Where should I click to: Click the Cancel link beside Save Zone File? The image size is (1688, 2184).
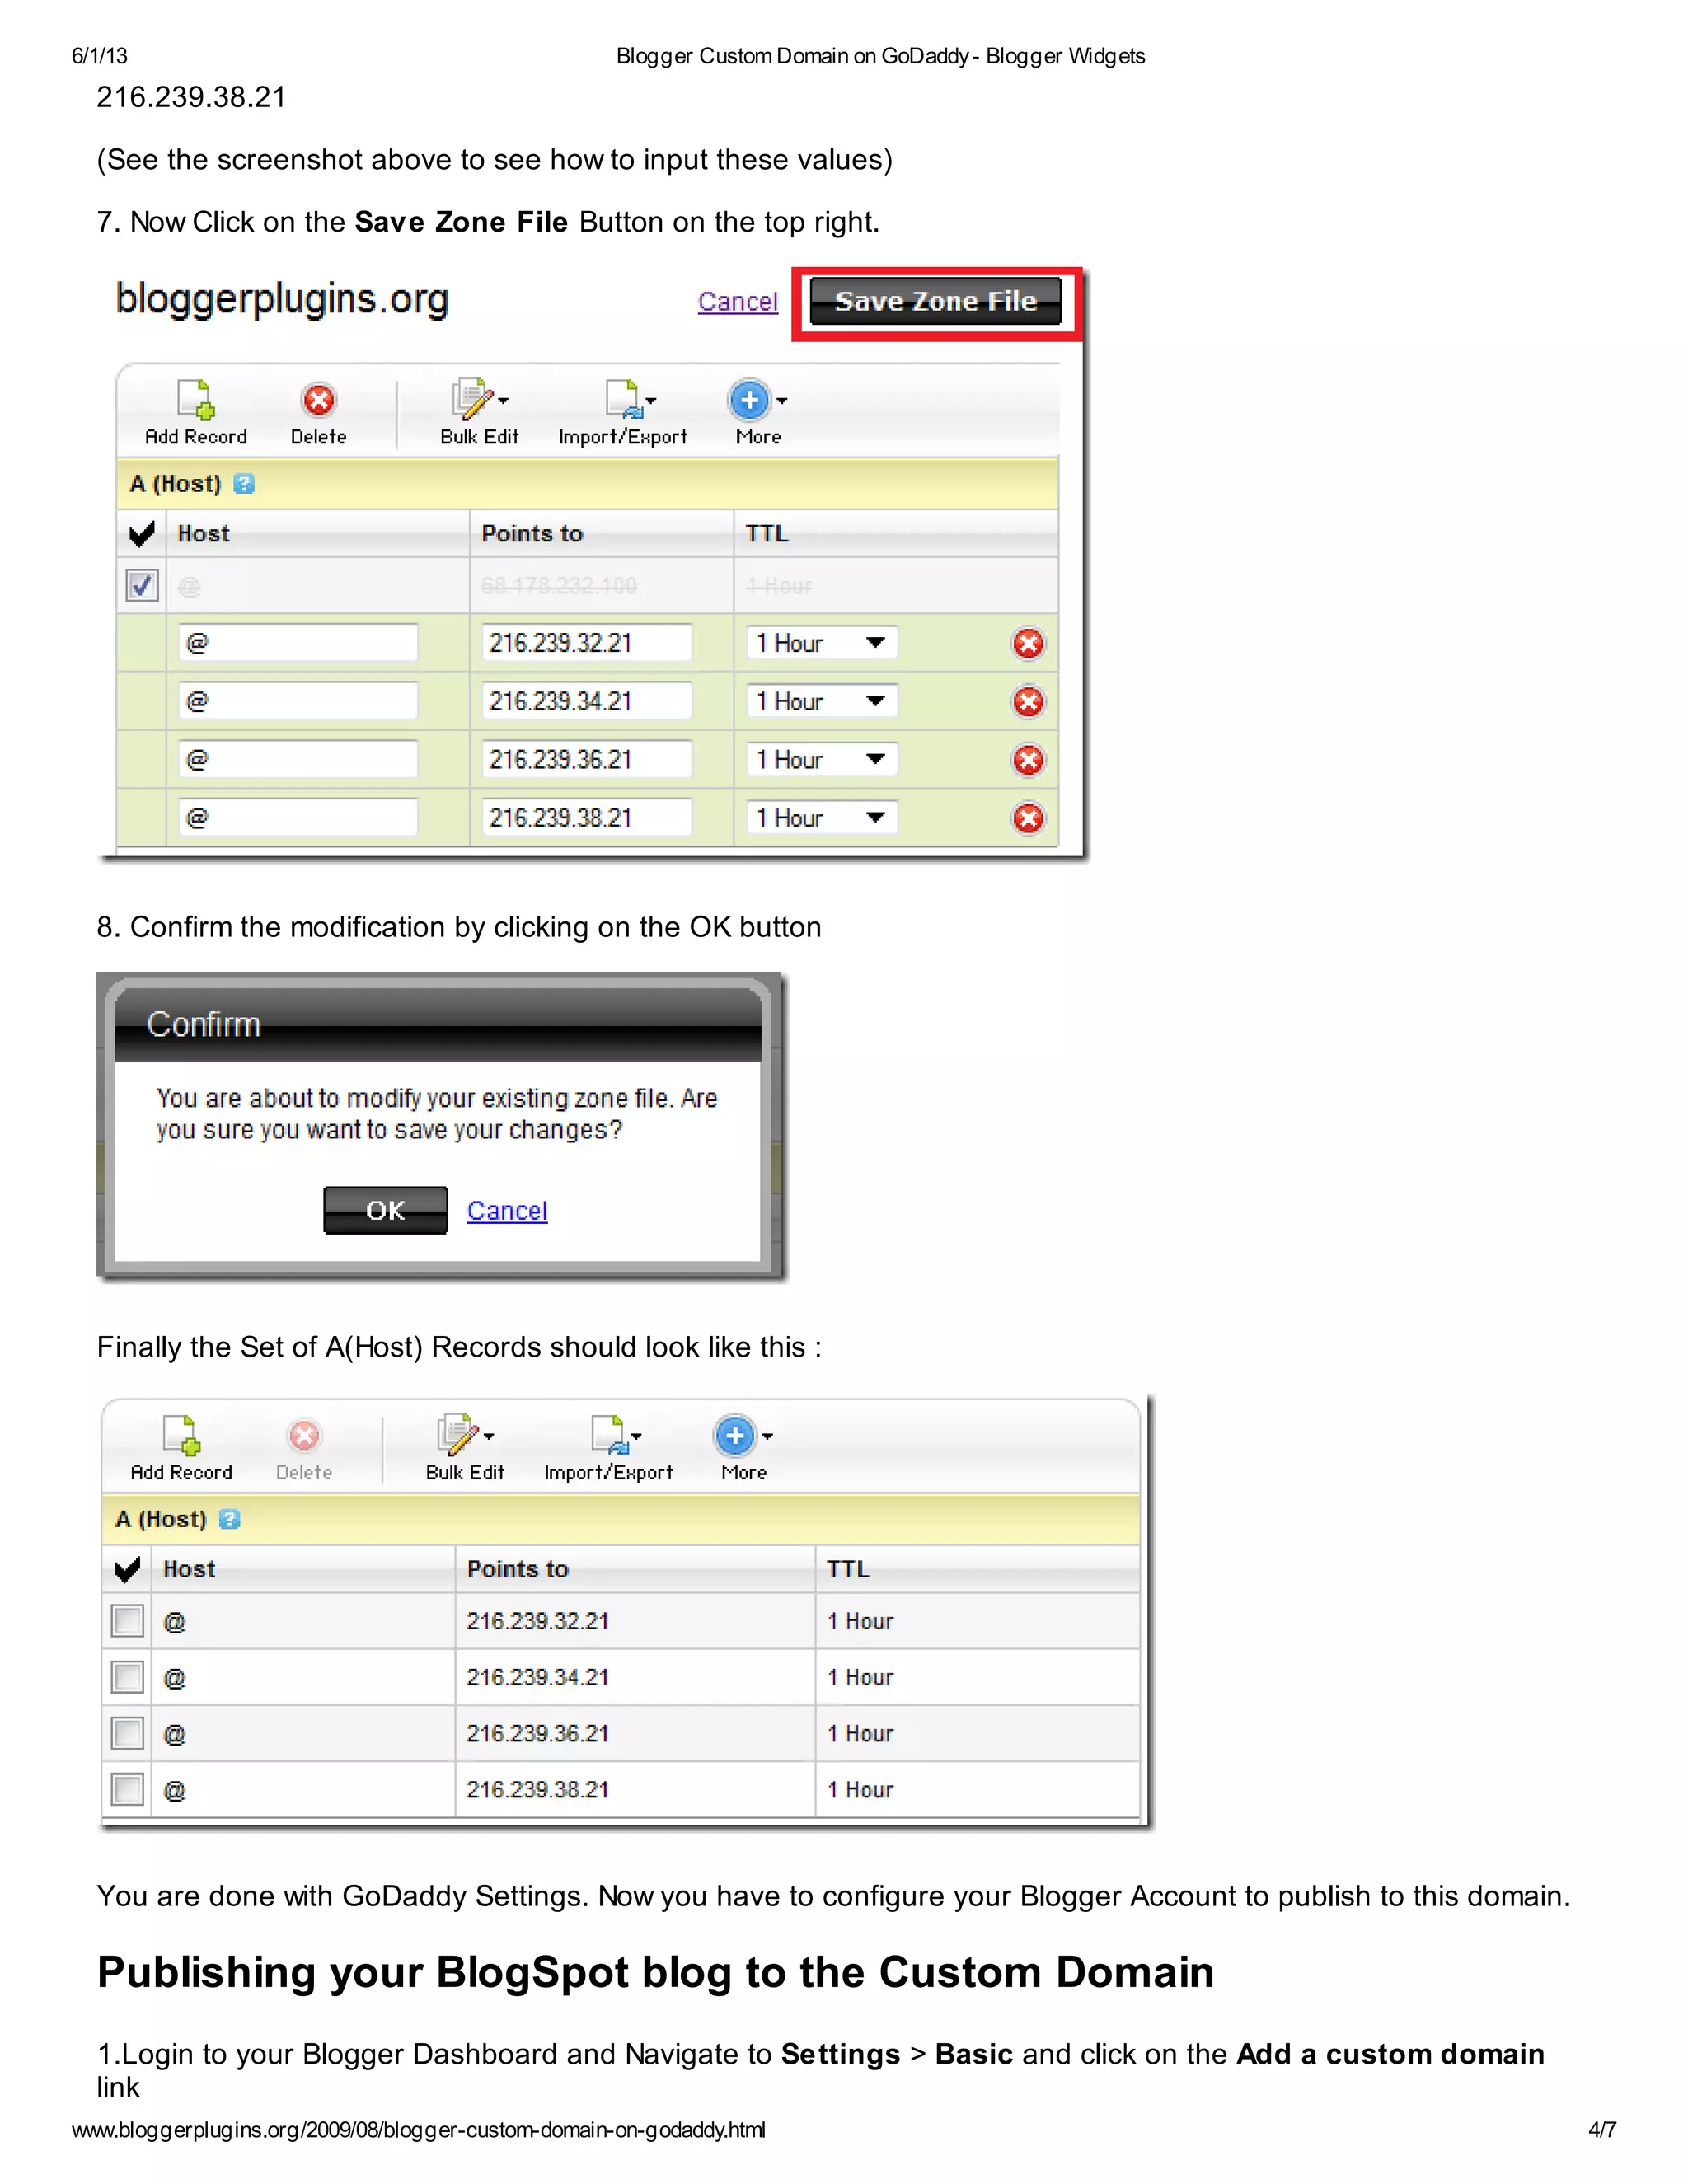click(x=737, y=301)
